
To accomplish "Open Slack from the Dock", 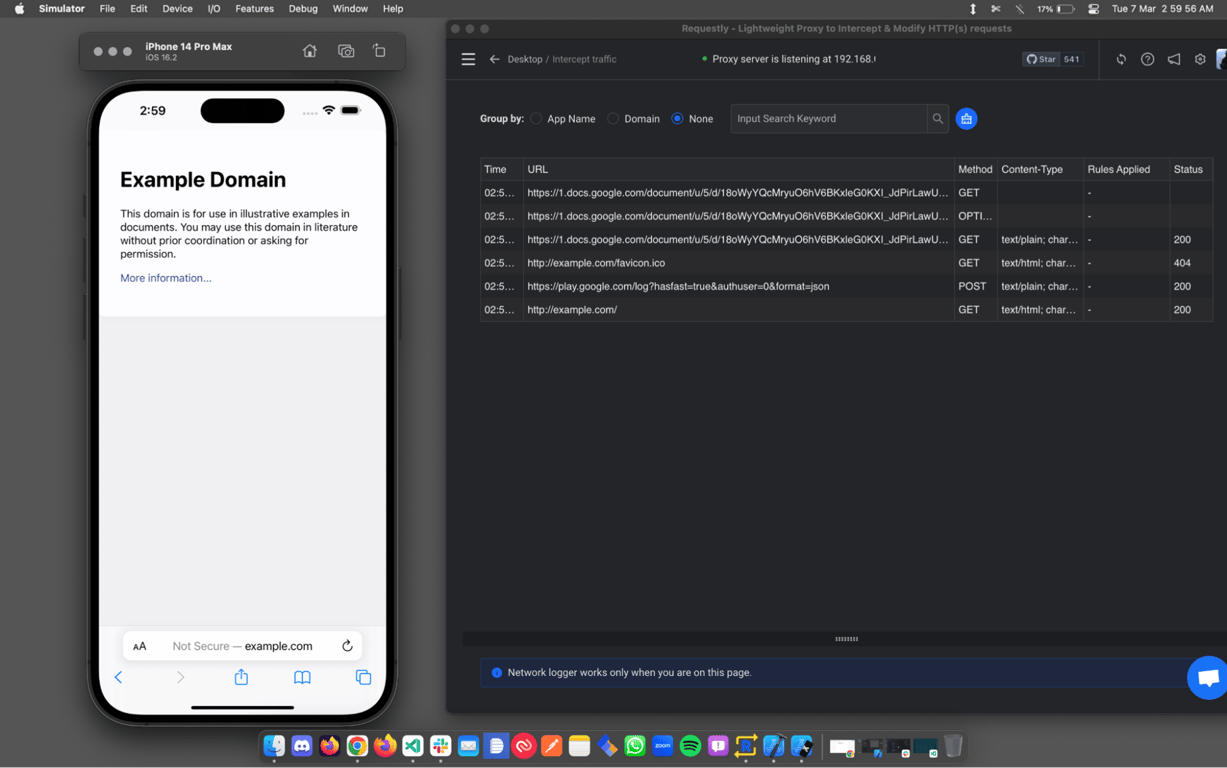I will pyautogui.click(x=441, y=745).
